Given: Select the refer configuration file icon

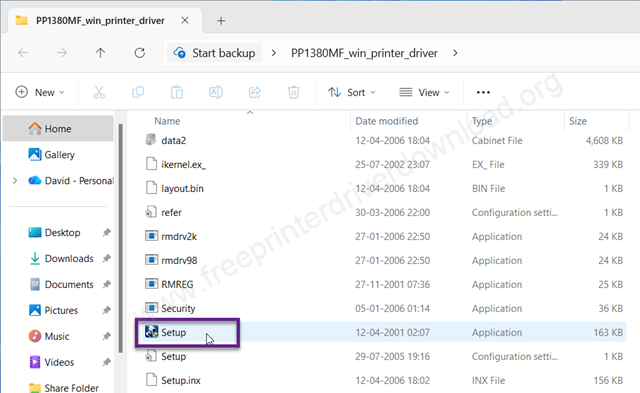Looking at the screenshot, I should 151,212.
